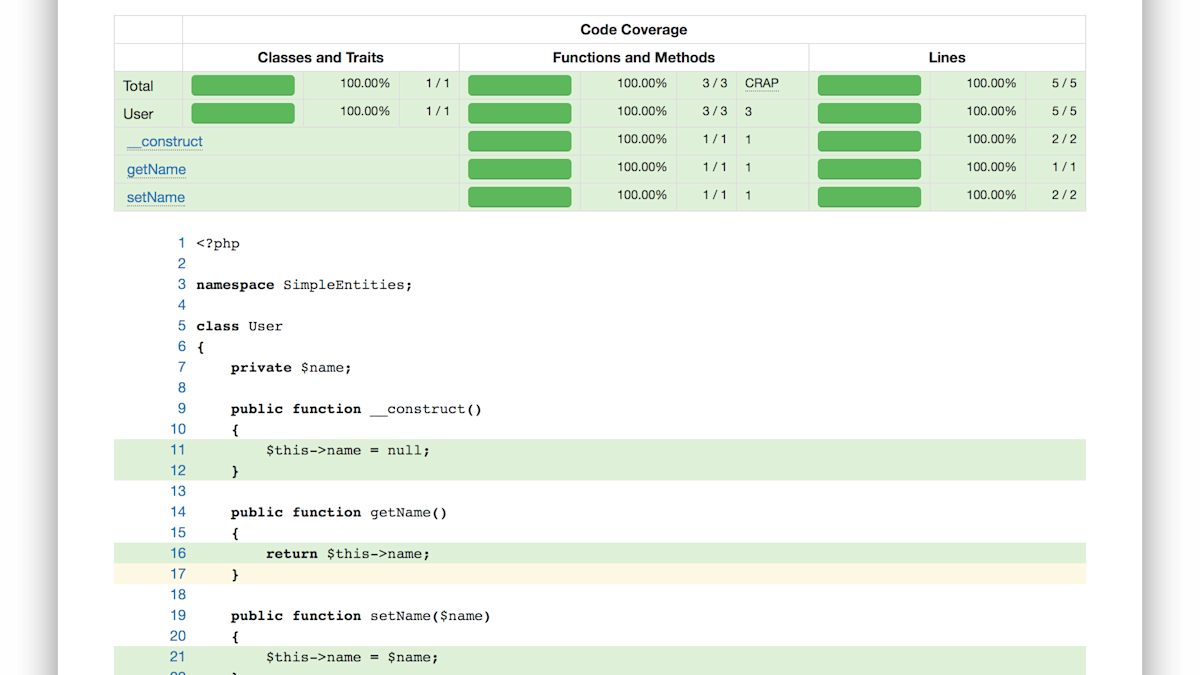Click the Lines column header

[946, 57]
